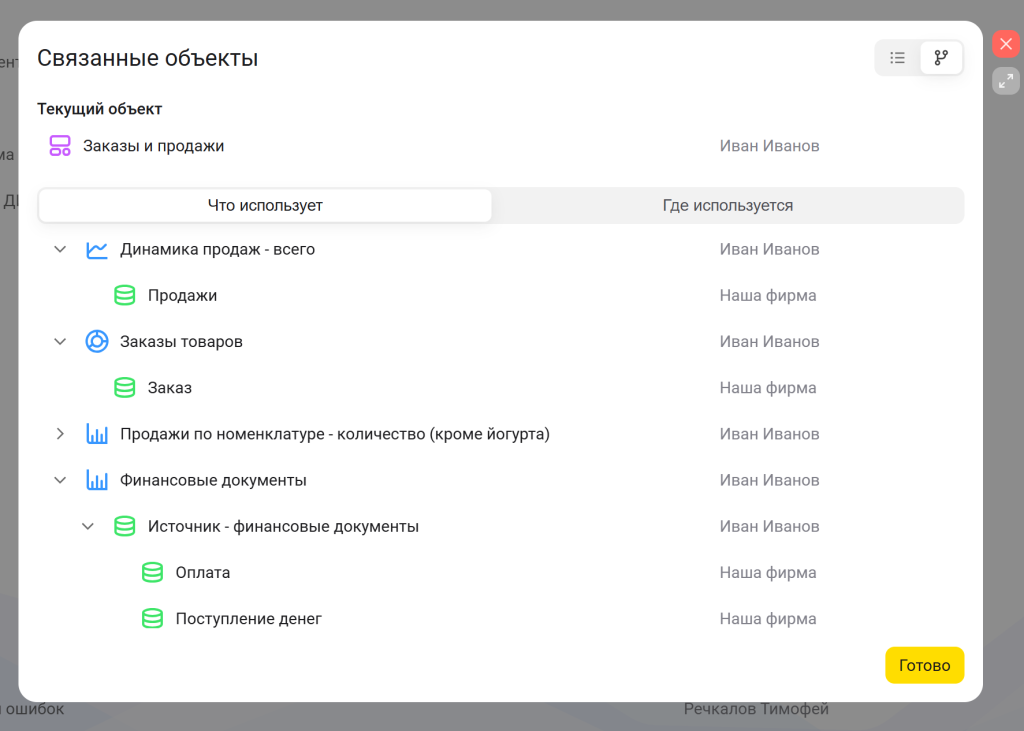The width and height of the screenshot is (1024, 731).
Task: Click database icon of Источник - финансовые документы
Action: tap(125, 527)
